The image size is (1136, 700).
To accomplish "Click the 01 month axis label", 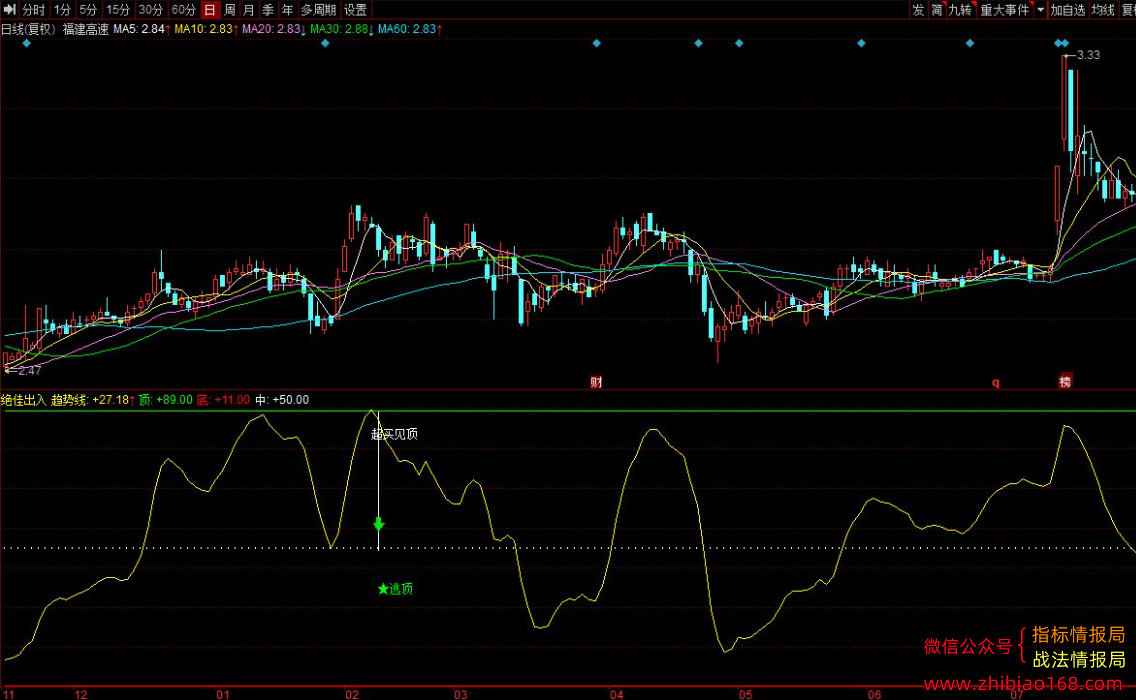I will pyautogui.click(x=222, y=694).
